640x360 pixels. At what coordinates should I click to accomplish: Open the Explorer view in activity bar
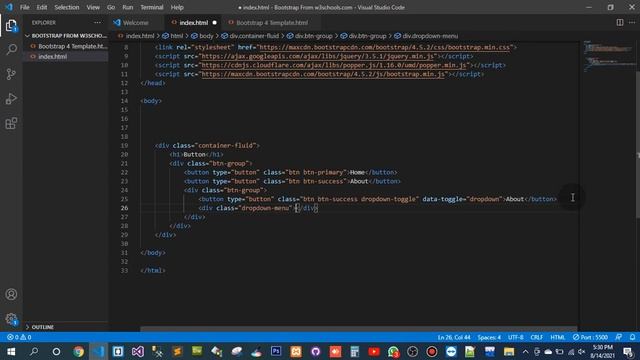(11, 26)
